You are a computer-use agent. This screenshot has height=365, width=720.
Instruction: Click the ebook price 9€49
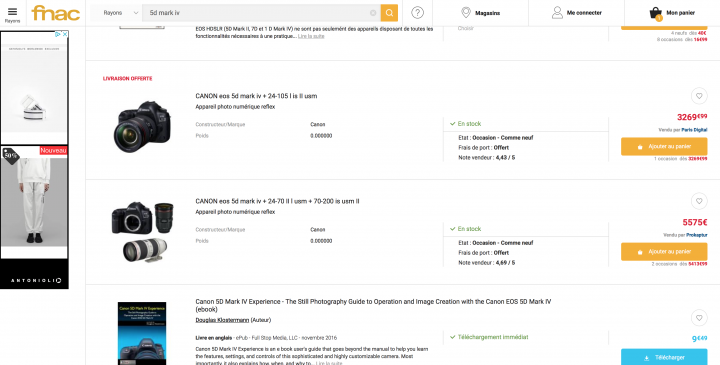(x=699, y=339)
